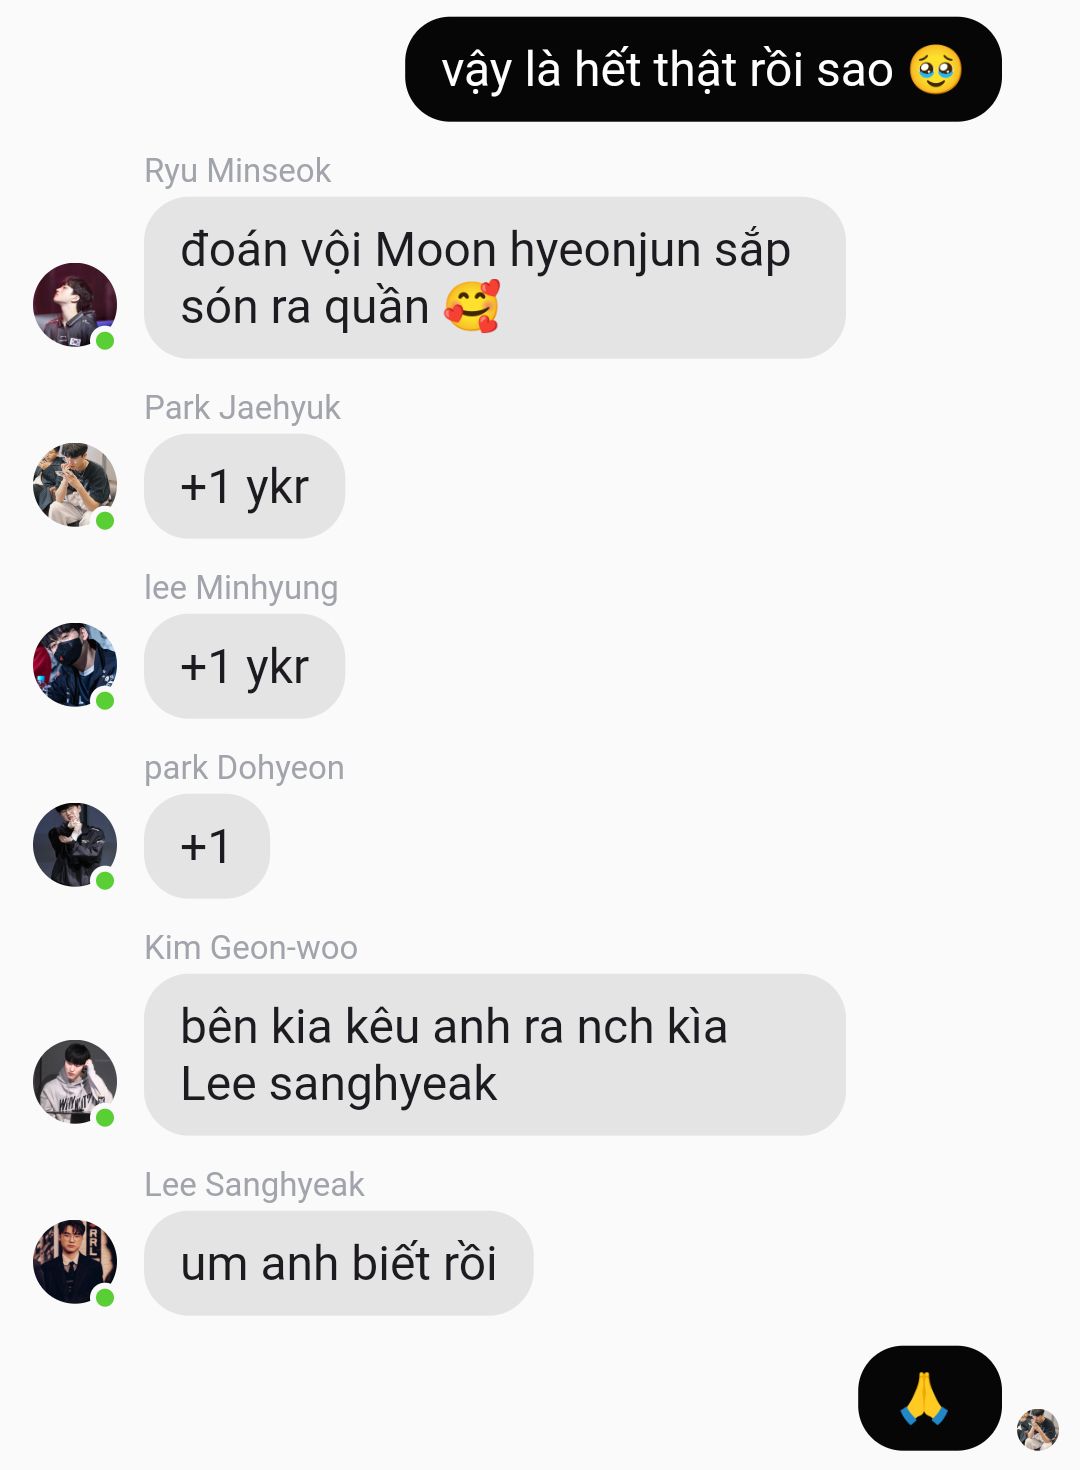This screenshot has width=1080, height=1470.
Task: Tap park Dohyeon's profile avatar
Action: (x=75, y=845)
